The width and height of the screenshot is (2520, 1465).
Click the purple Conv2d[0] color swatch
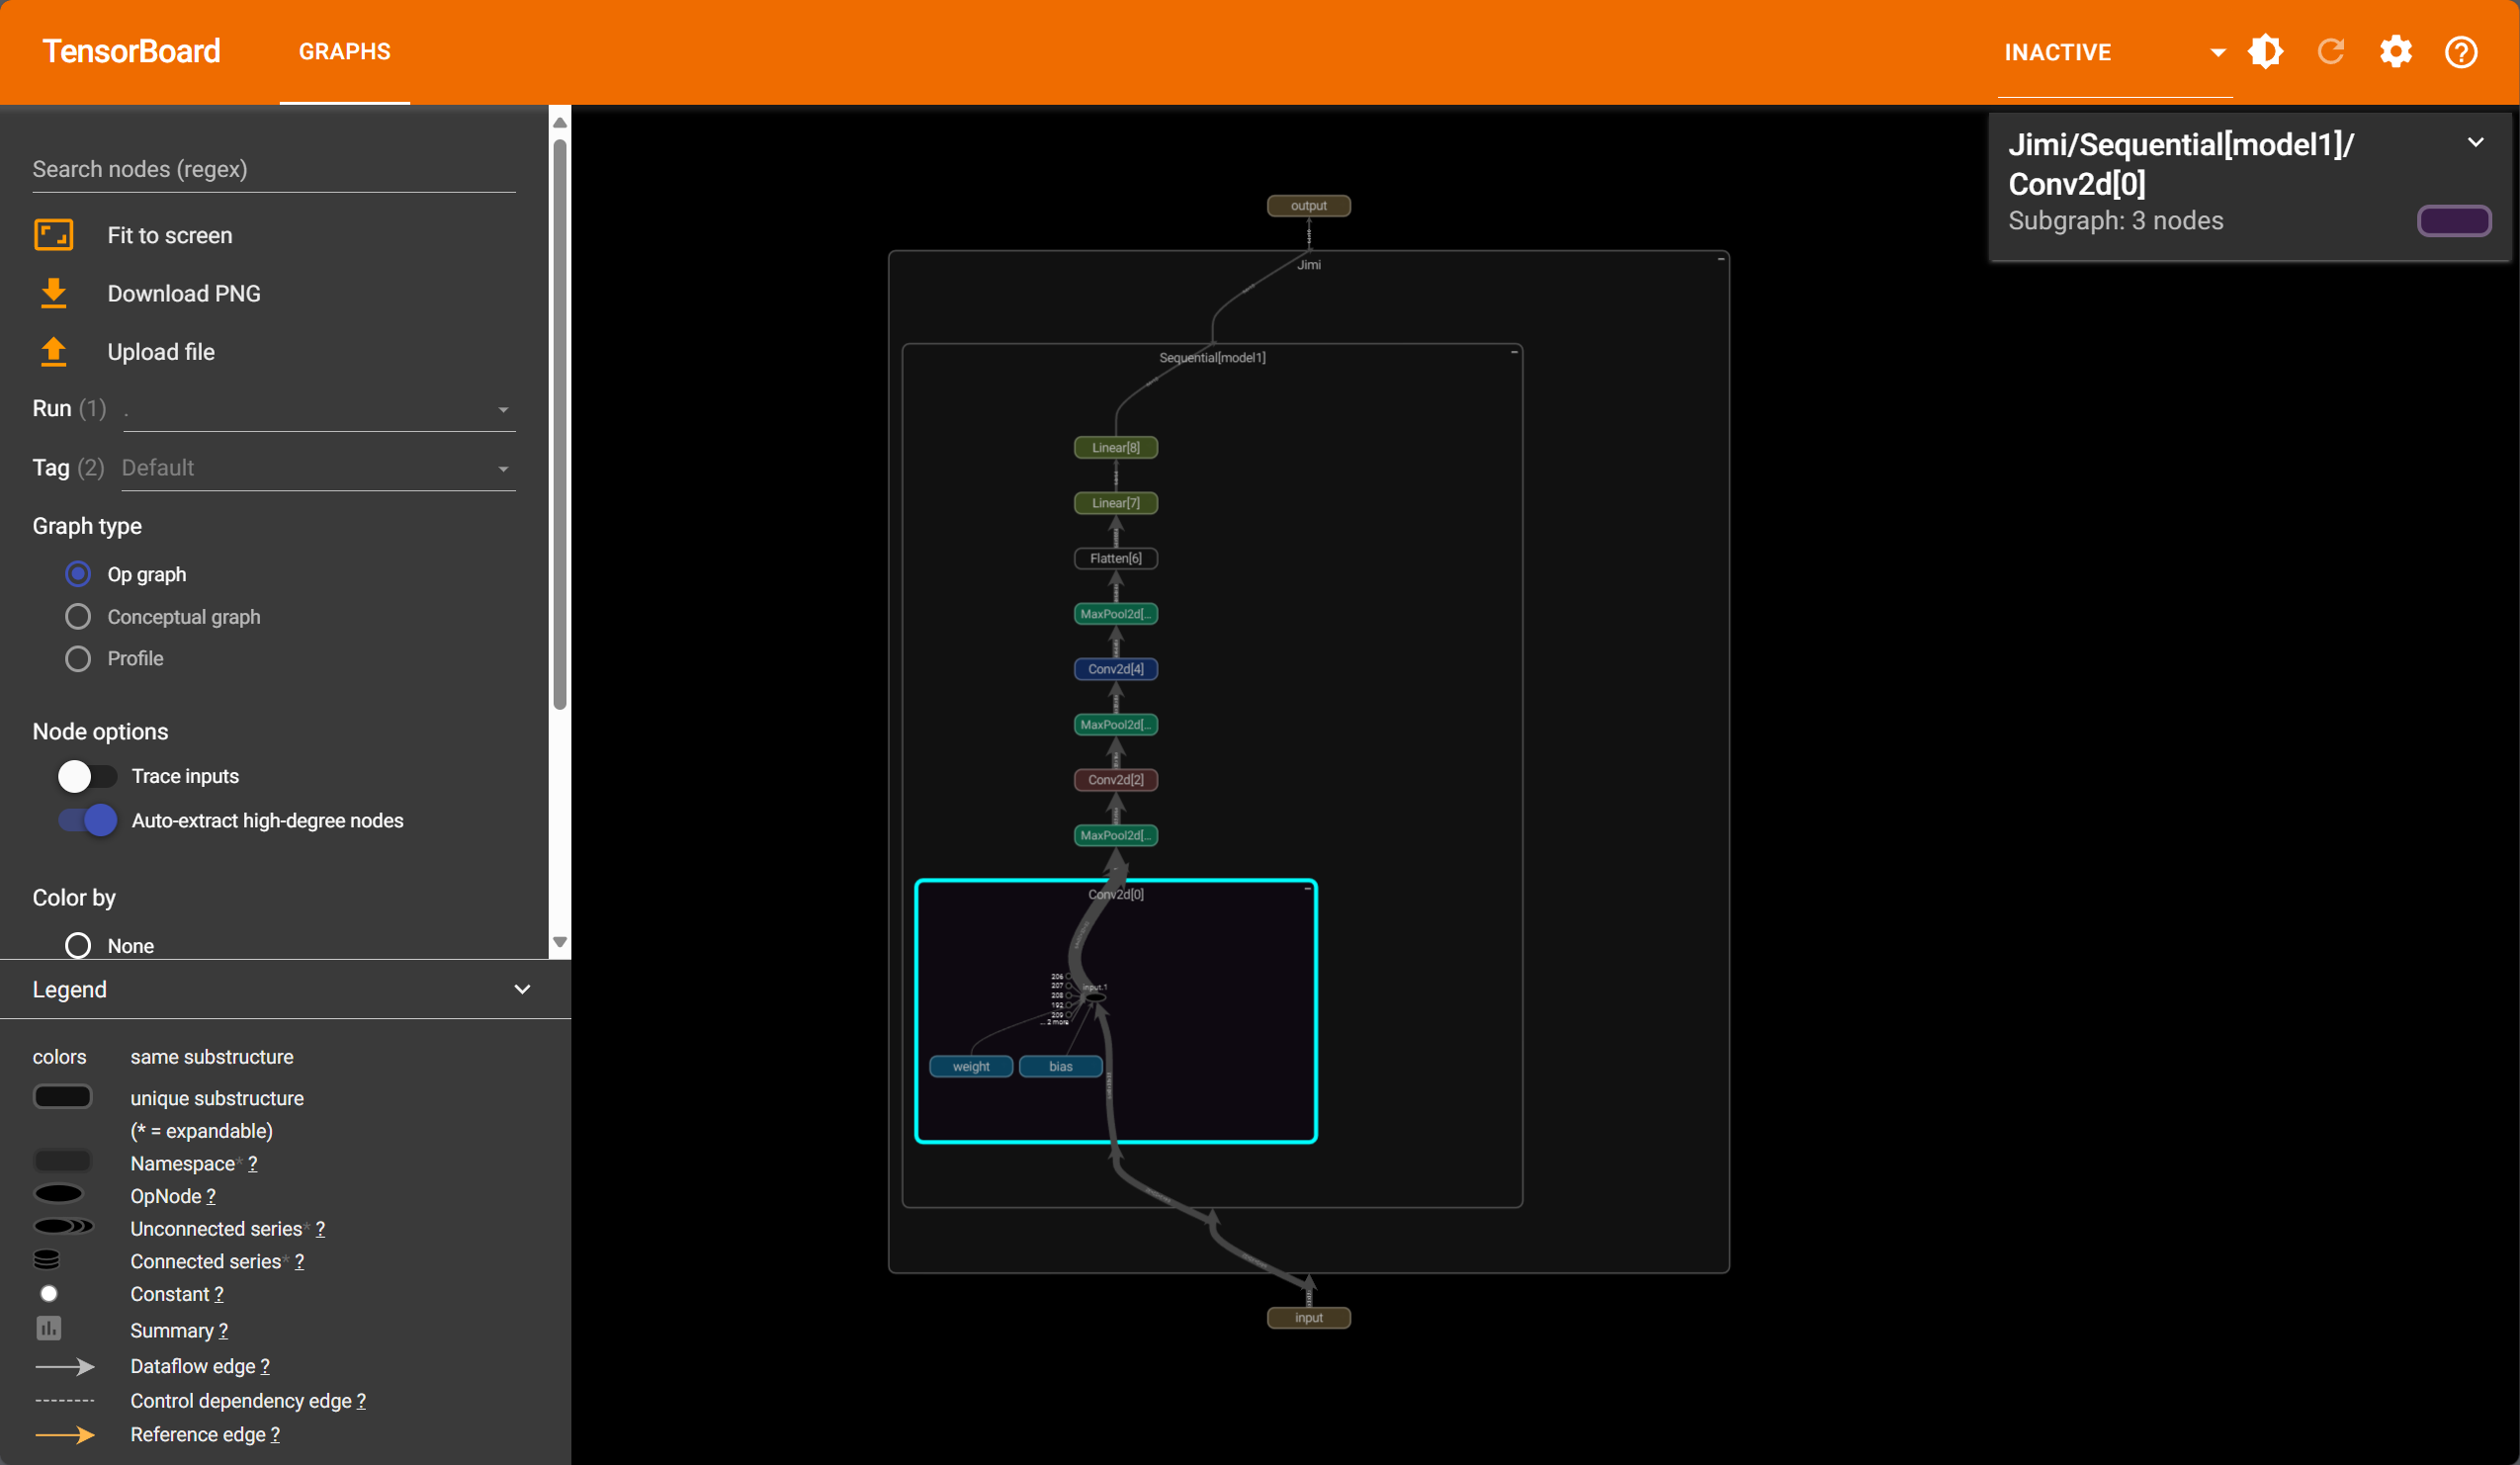pyautogui.click(x=2453, y=221)
